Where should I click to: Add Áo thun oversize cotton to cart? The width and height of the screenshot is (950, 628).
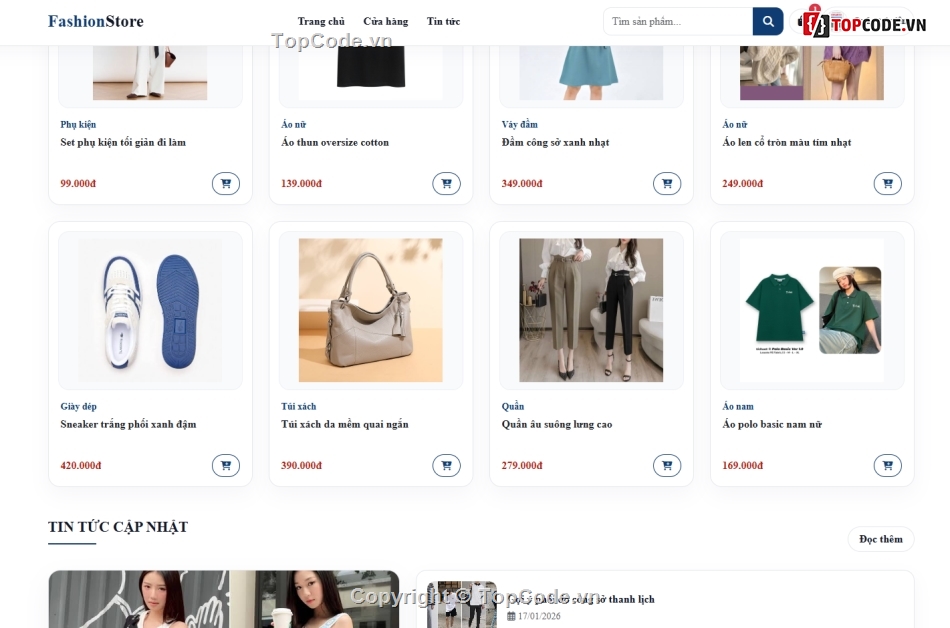[447, 183]
